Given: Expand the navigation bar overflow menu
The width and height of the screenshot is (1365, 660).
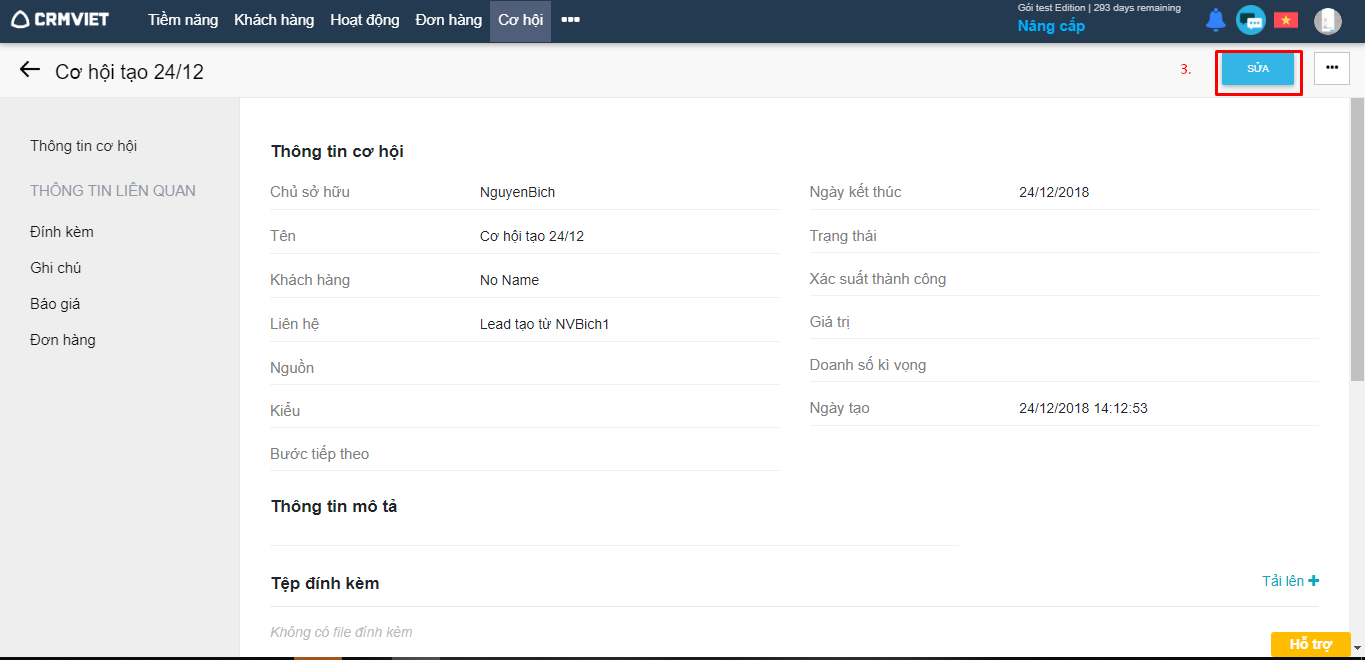Looking at the screenshot, I should click(x=570, y=20).
